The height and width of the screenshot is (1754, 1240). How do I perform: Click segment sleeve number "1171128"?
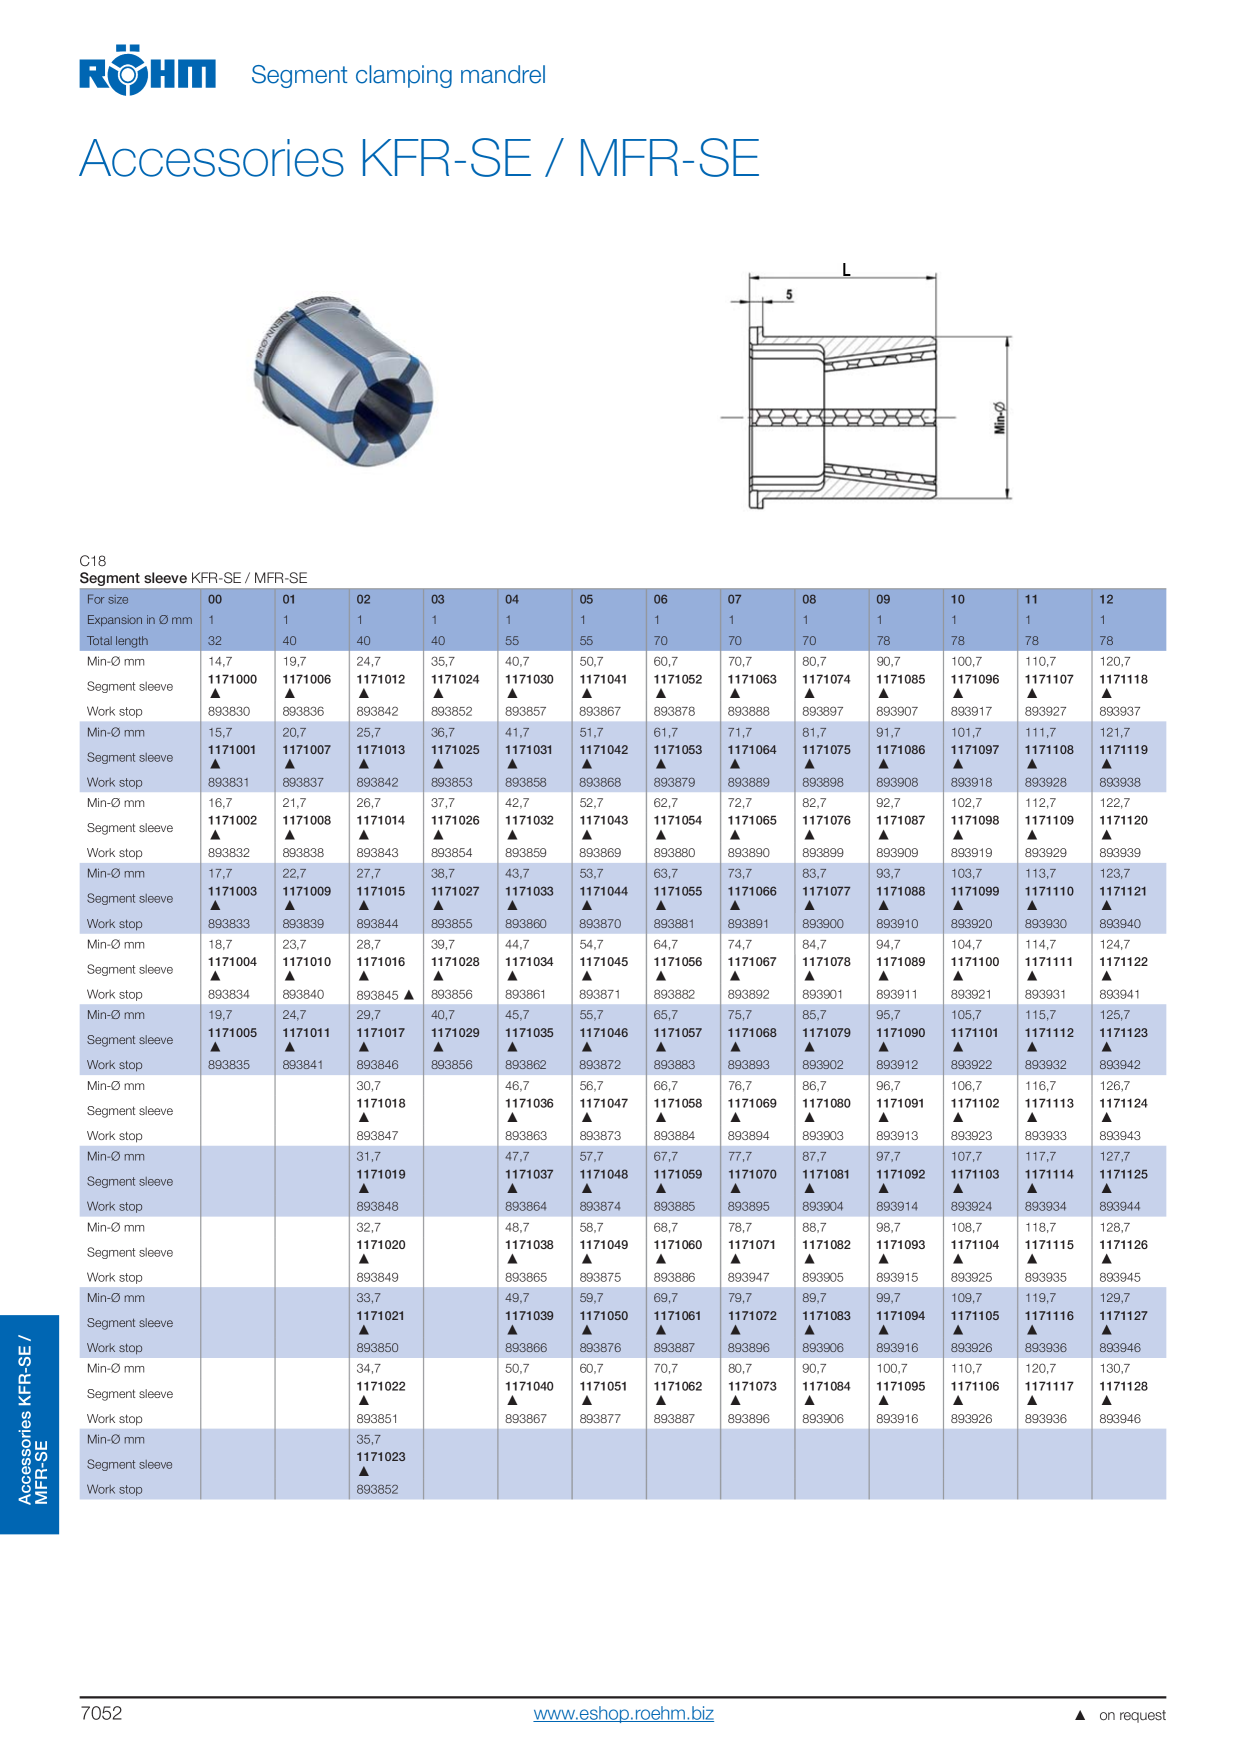(1123, 1387)
